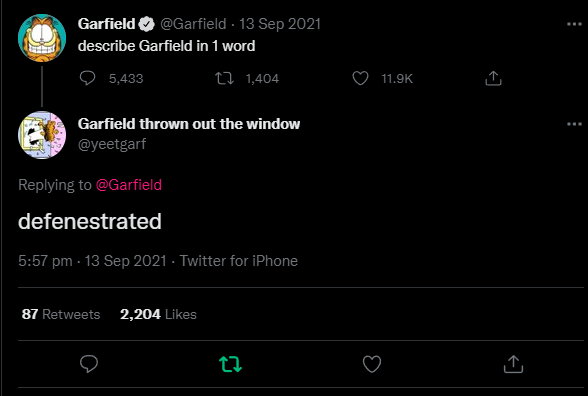Viewport: 588px width, 396px height.
Task: Click the Twitter for iPhone source label
Action: point(238,261)
